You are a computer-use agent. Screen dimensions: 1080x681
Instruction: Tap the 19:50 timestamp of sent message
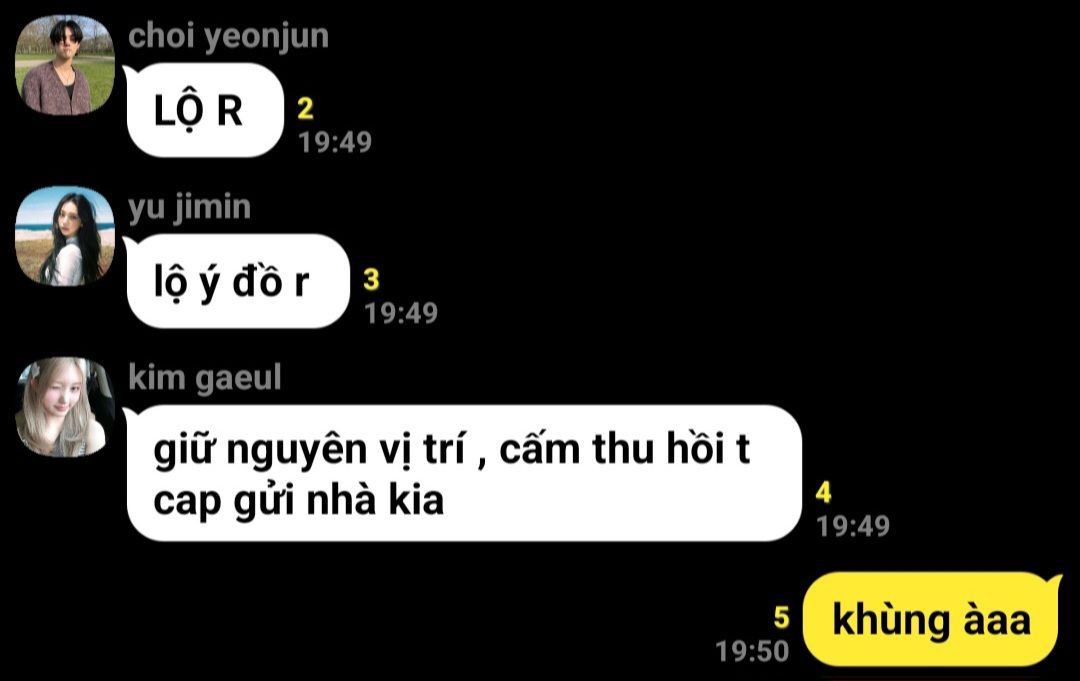(752, 651)
